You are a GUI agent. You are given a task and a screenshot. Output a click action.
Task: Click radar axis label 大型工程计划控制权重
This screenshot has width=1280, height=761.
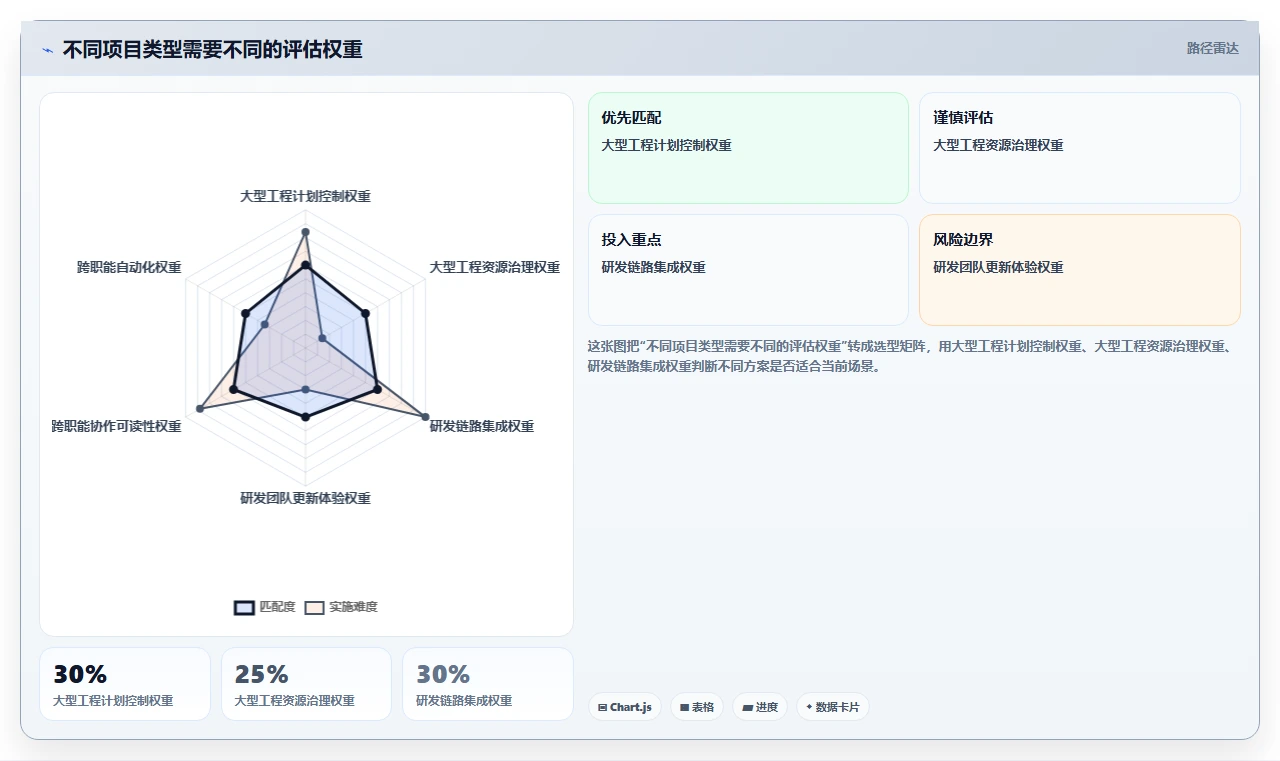(305, 196)
